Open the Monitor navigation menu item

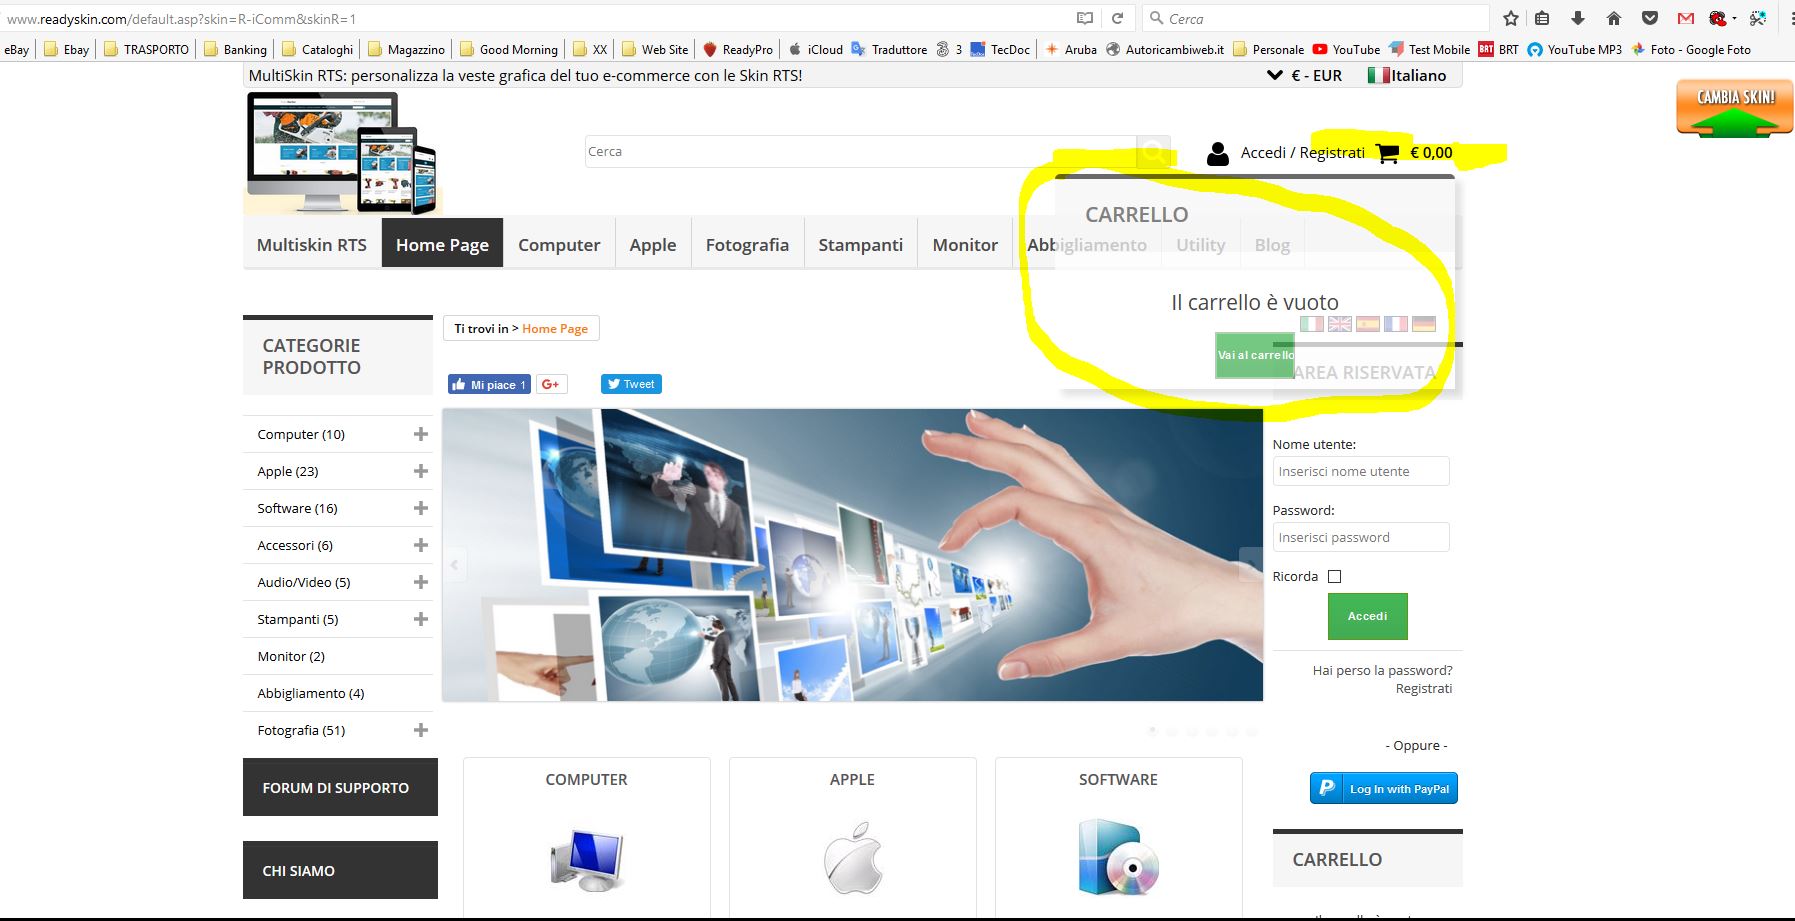click(x=966, y=245)
